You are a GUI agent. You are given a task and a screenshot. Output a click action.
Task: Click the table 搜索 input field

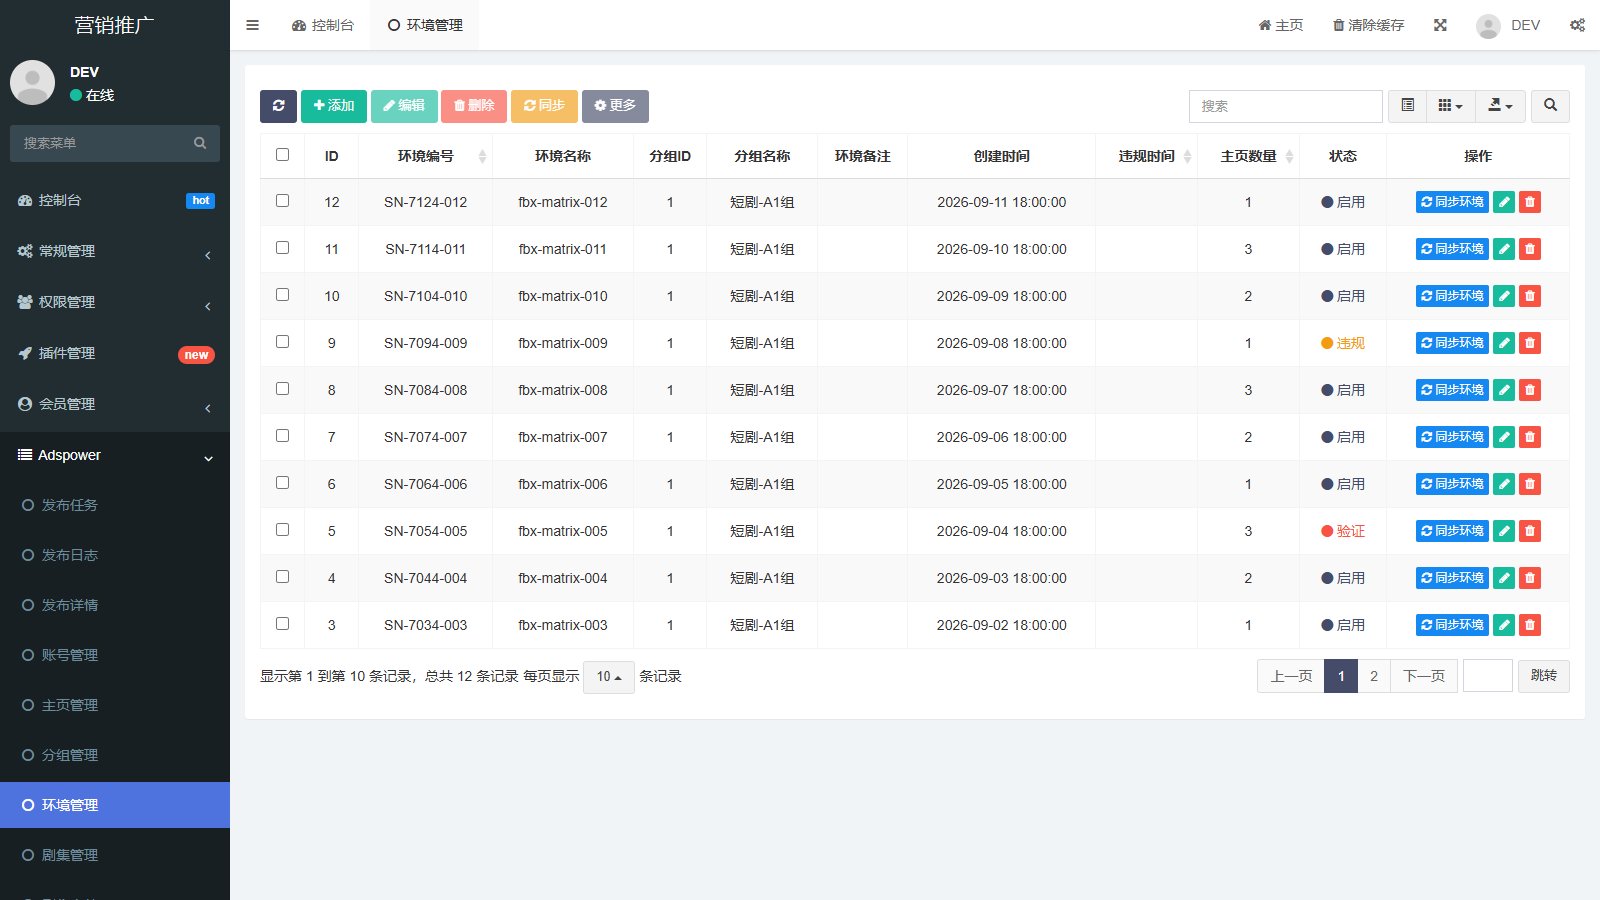[1285, 106]
